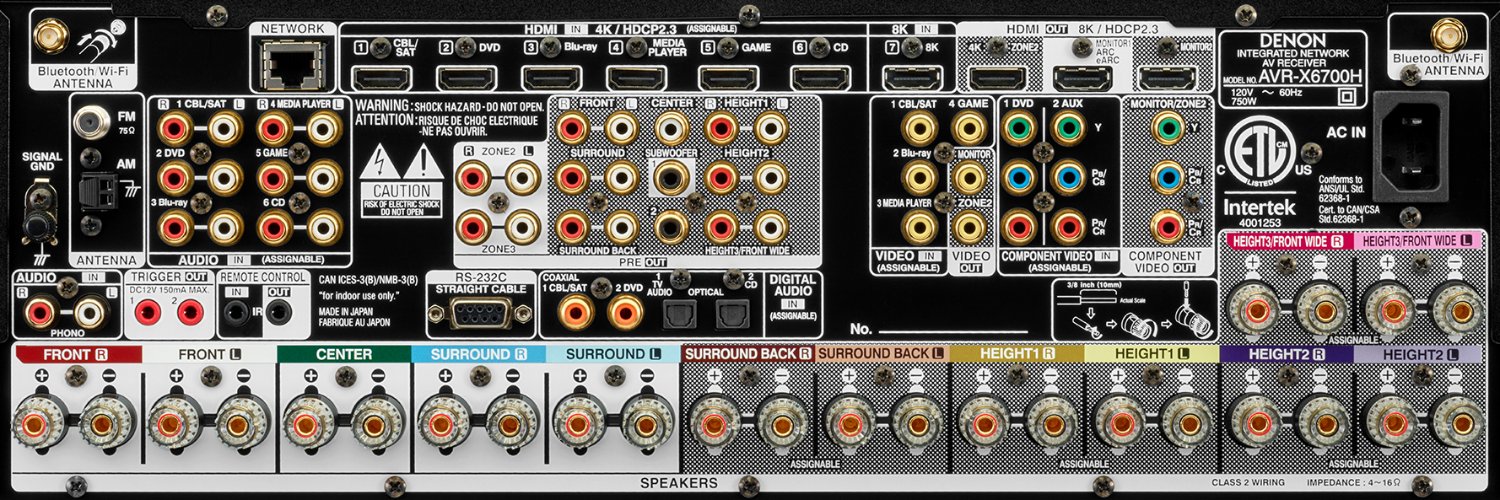Click the exclamation mark caution triangle
Viewport: 1500px width, 500px height.
[423, 160]
